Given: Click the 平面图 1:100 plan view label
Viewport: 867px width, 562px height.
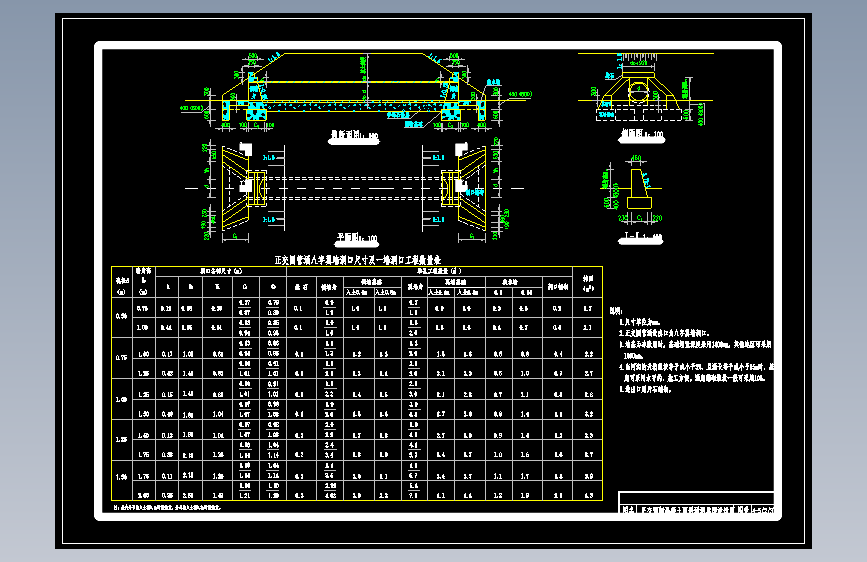Looking at the screenshot, I should [x=357, y=238].
